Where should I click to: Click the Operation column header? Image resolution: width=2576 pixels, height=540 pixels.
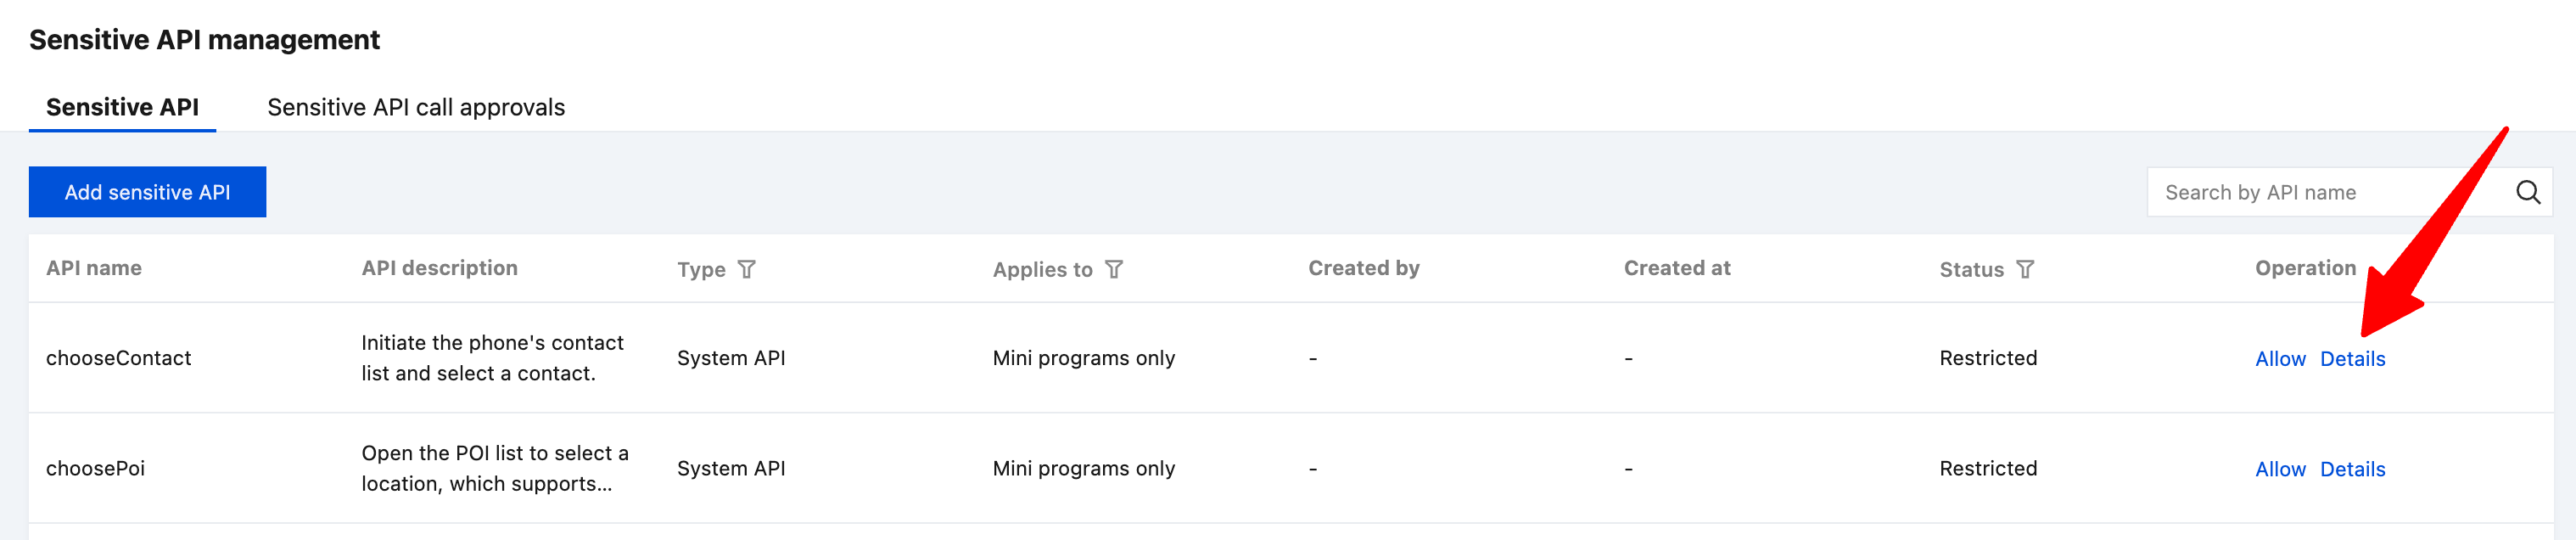[x=2304, y=268]
